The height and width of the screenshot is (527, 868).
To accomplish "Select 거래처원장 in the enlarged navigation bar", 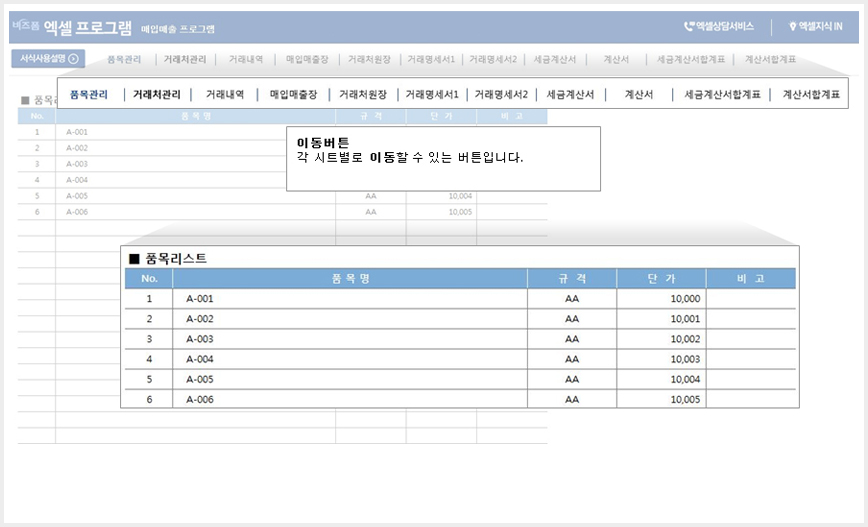I will (x=363, y=95).
